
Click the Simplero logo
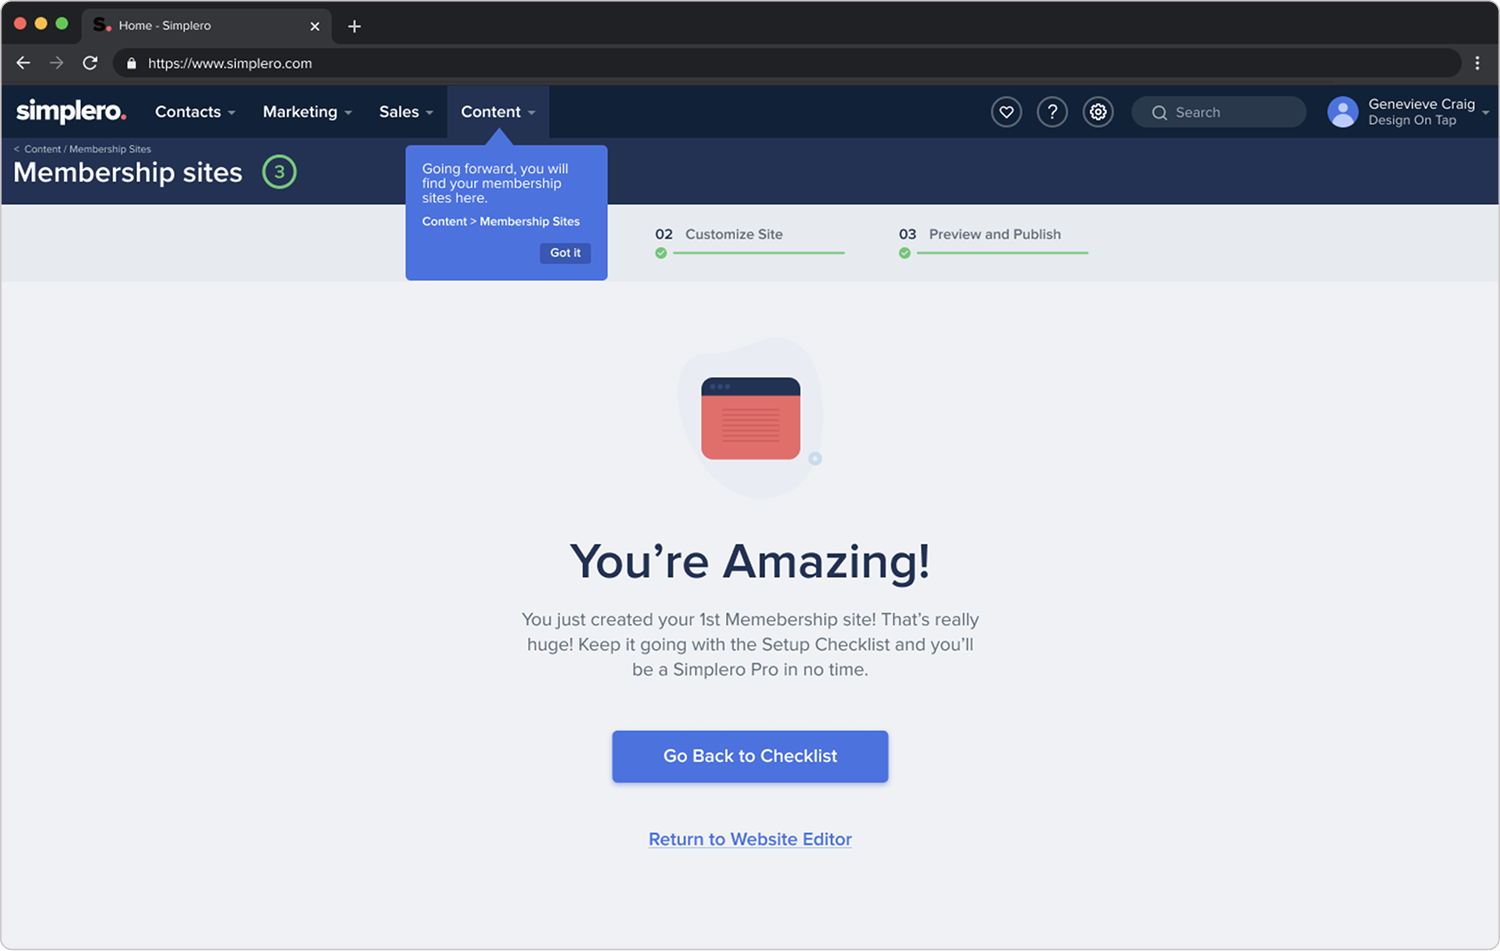[71, 111]
